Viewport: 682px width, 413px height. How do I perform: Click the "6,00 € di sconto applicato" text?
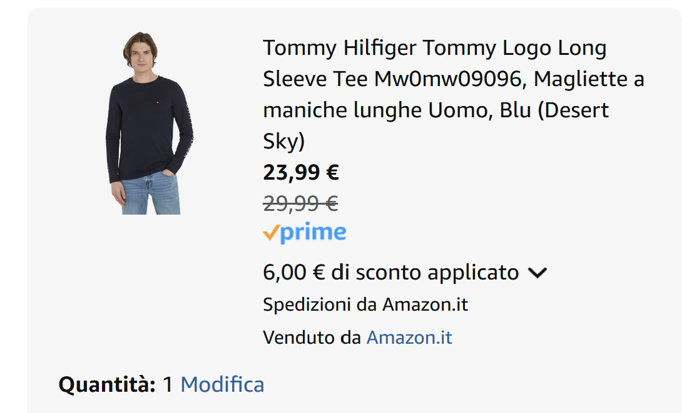(x=391, y=272)
